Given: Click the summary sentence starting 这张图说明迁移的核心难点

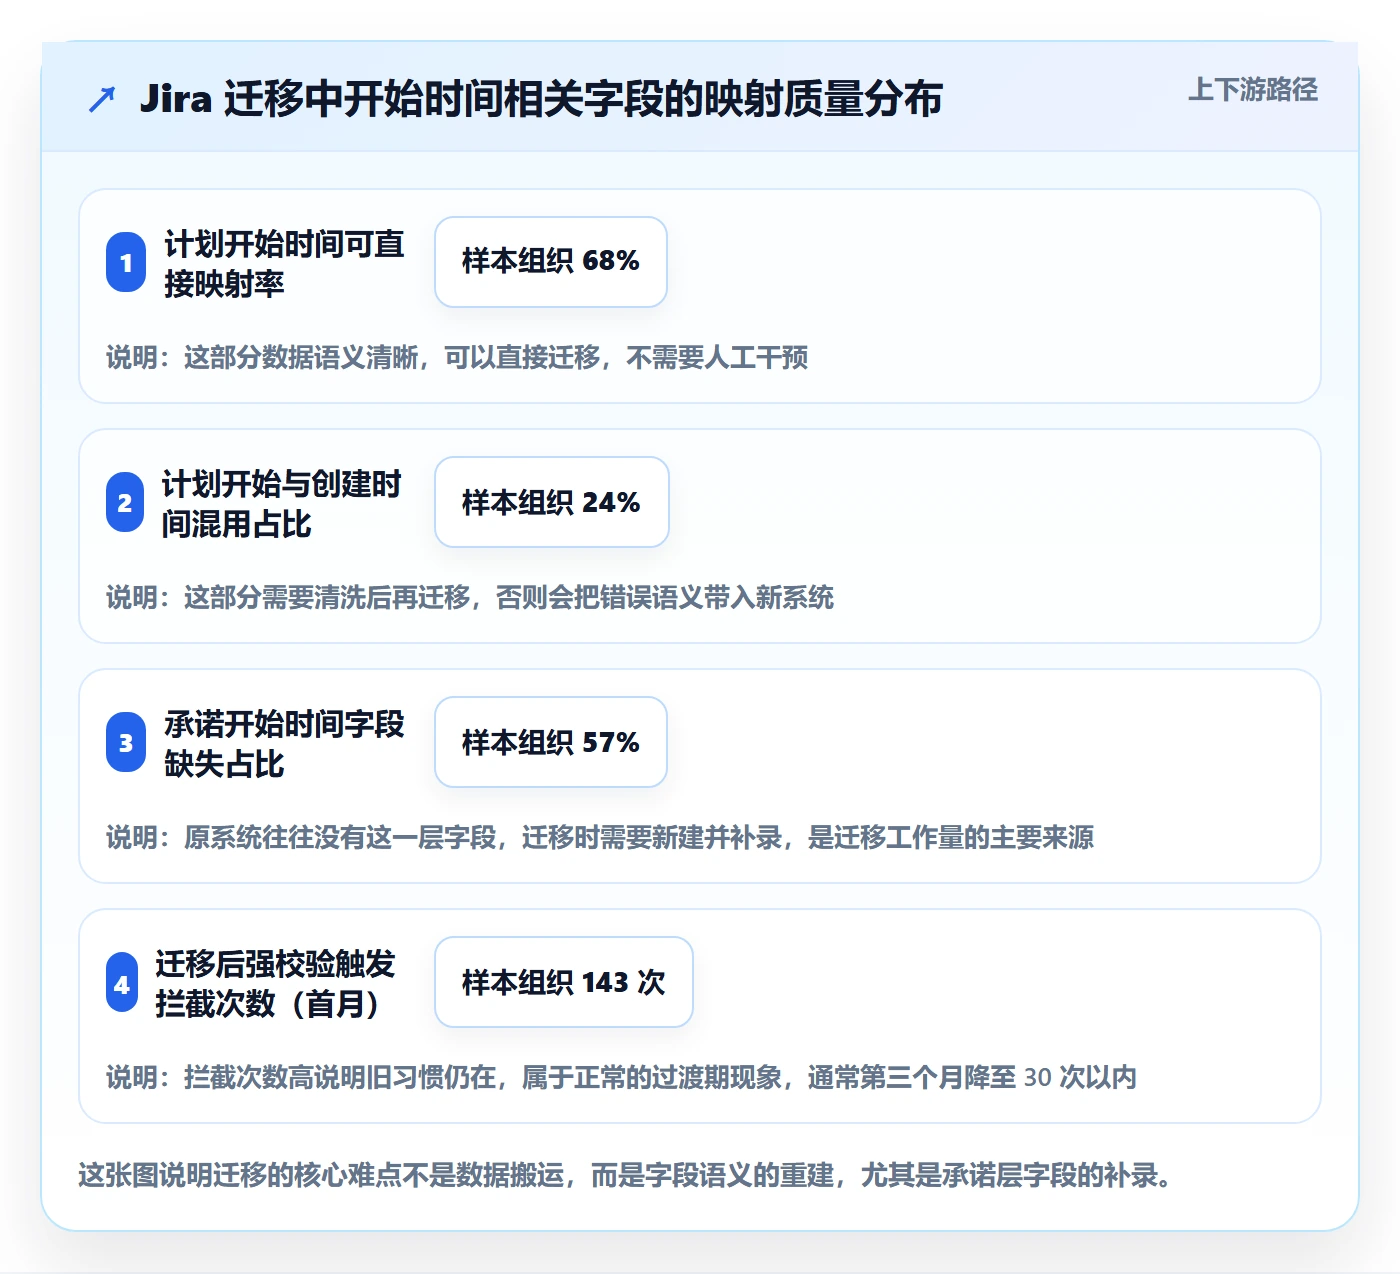Looking at the screenshot, I should [x=626, y=1175].
